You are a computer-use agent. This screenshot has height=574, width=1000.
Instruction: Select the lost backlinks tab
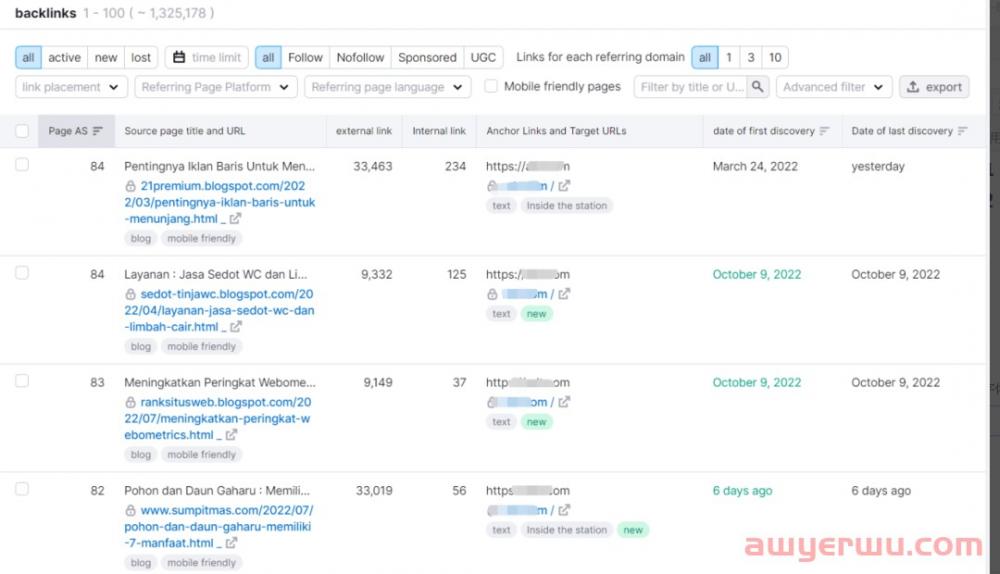141,57
